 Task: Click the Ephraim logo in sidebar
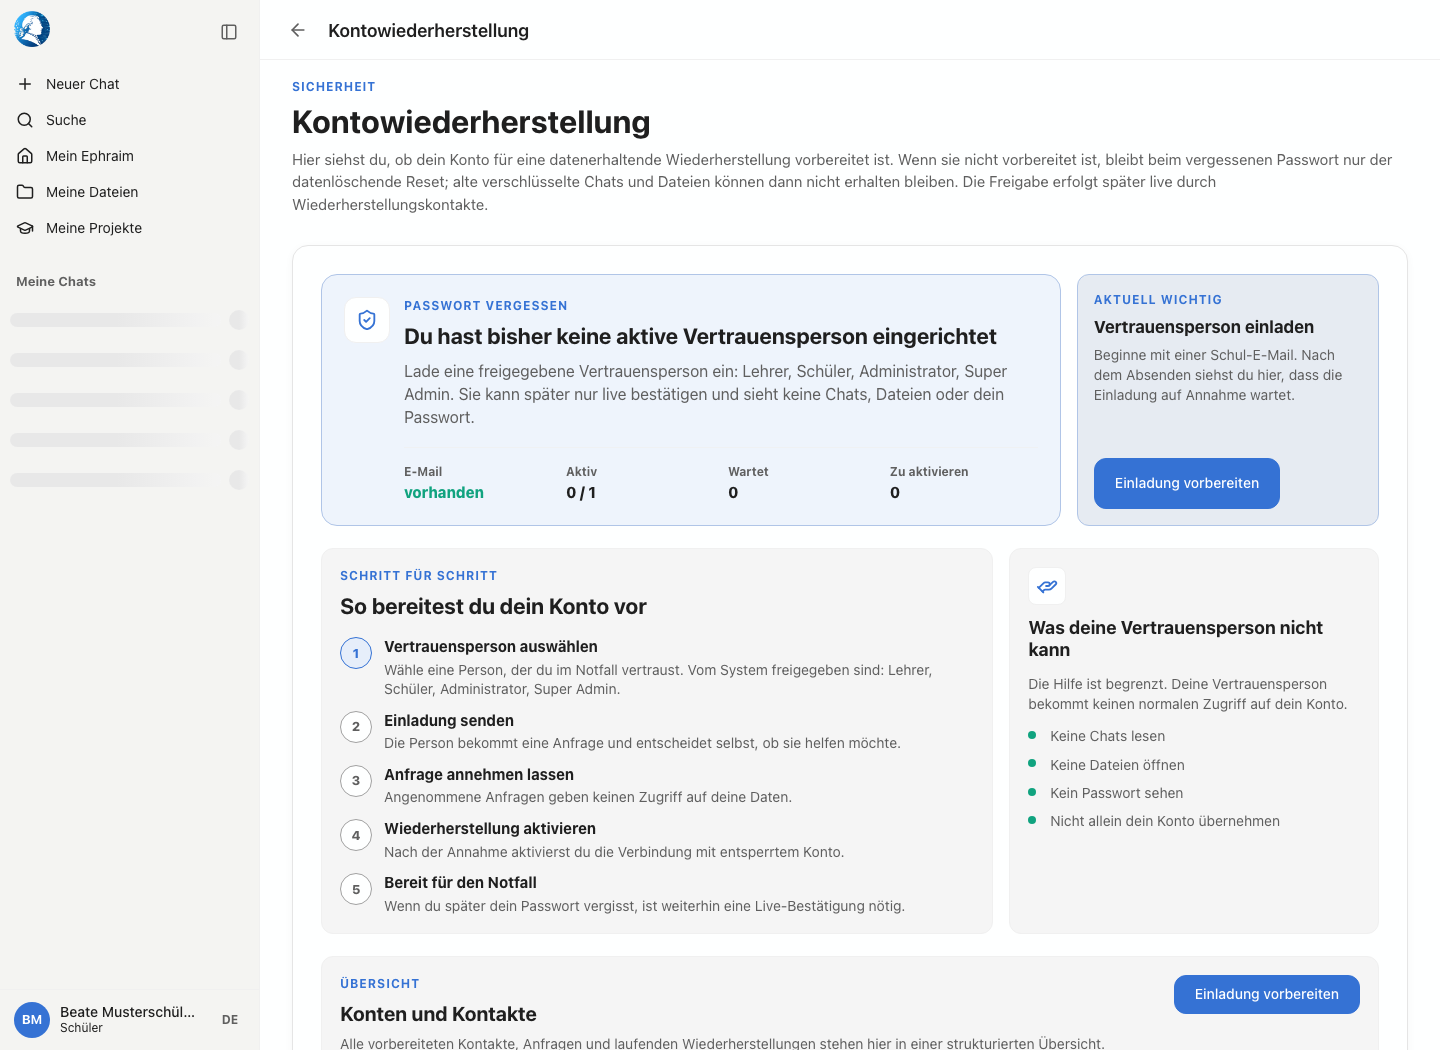(x=32, y=30)
